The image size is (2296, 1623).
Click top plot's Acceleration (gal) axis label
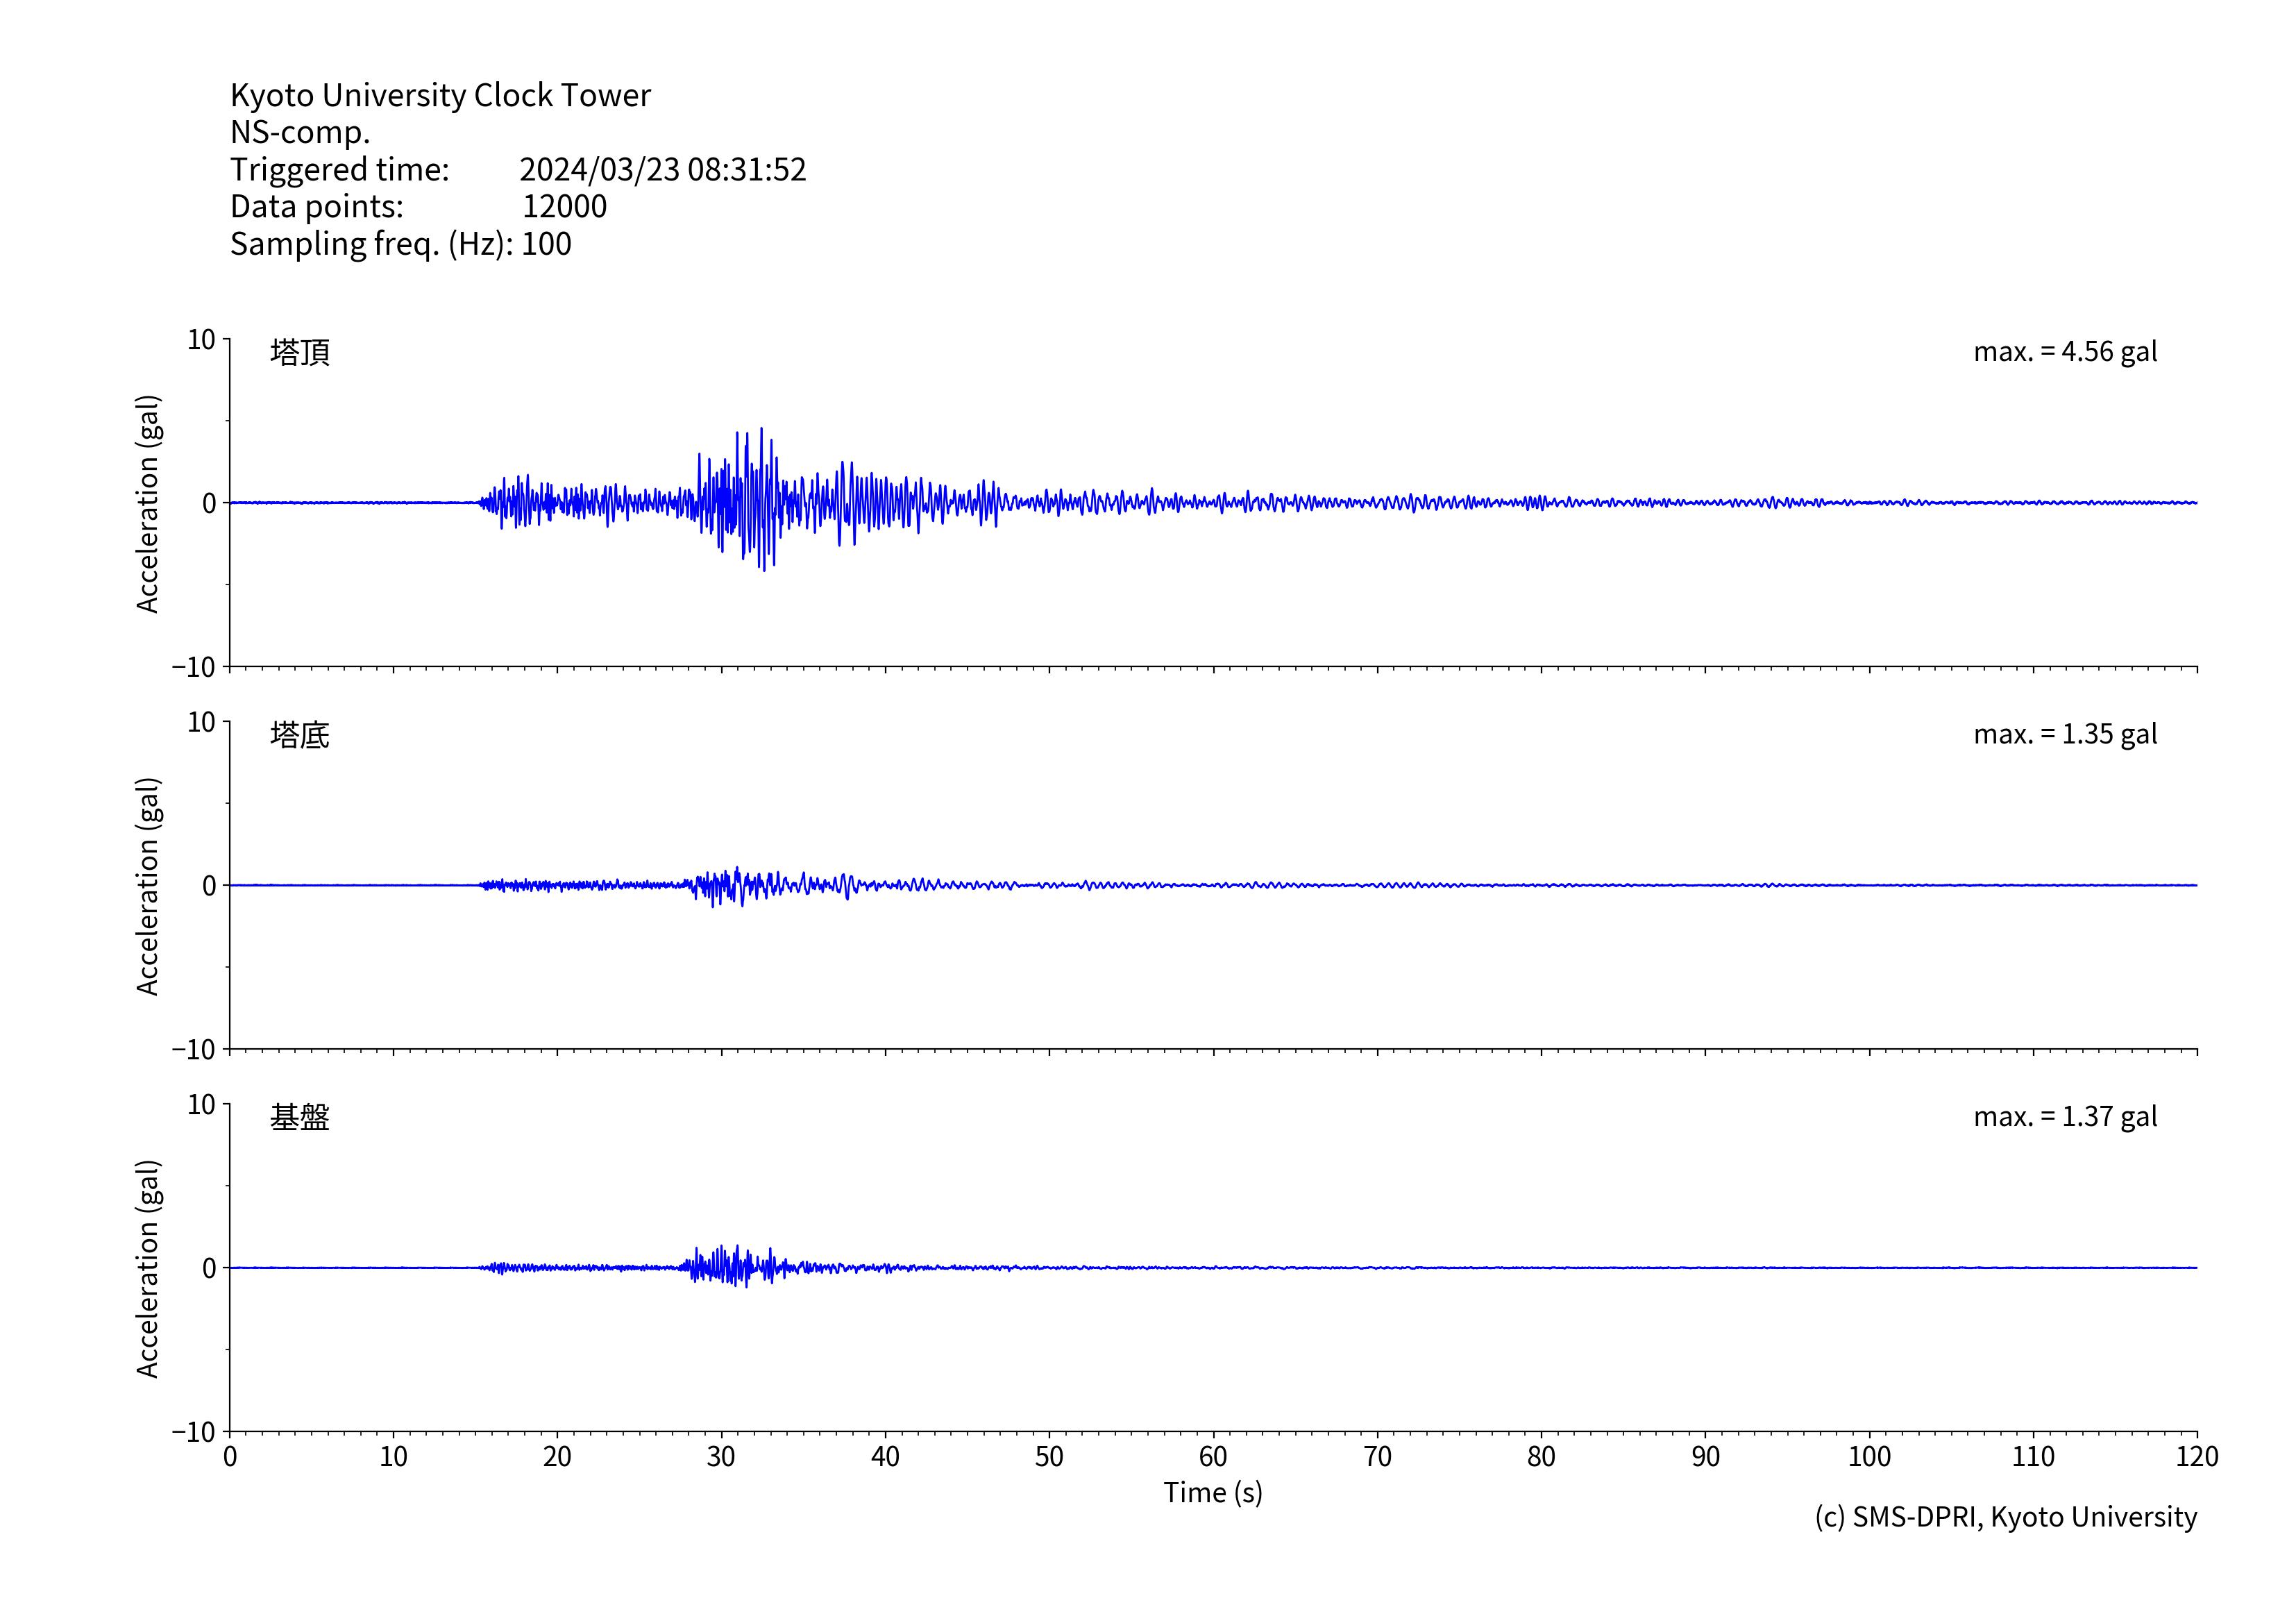pyautogui.click(x=148, y=503)
